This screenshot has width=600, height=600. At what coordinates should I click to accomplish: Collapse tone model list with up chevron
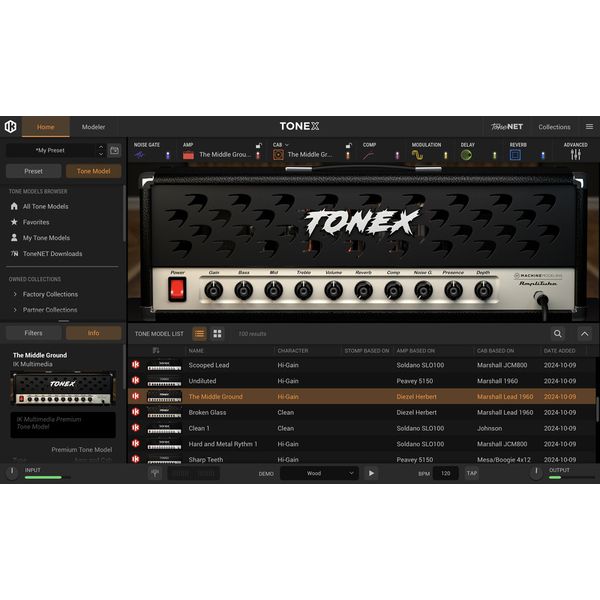pyautogui.click(x=584, y=334)
